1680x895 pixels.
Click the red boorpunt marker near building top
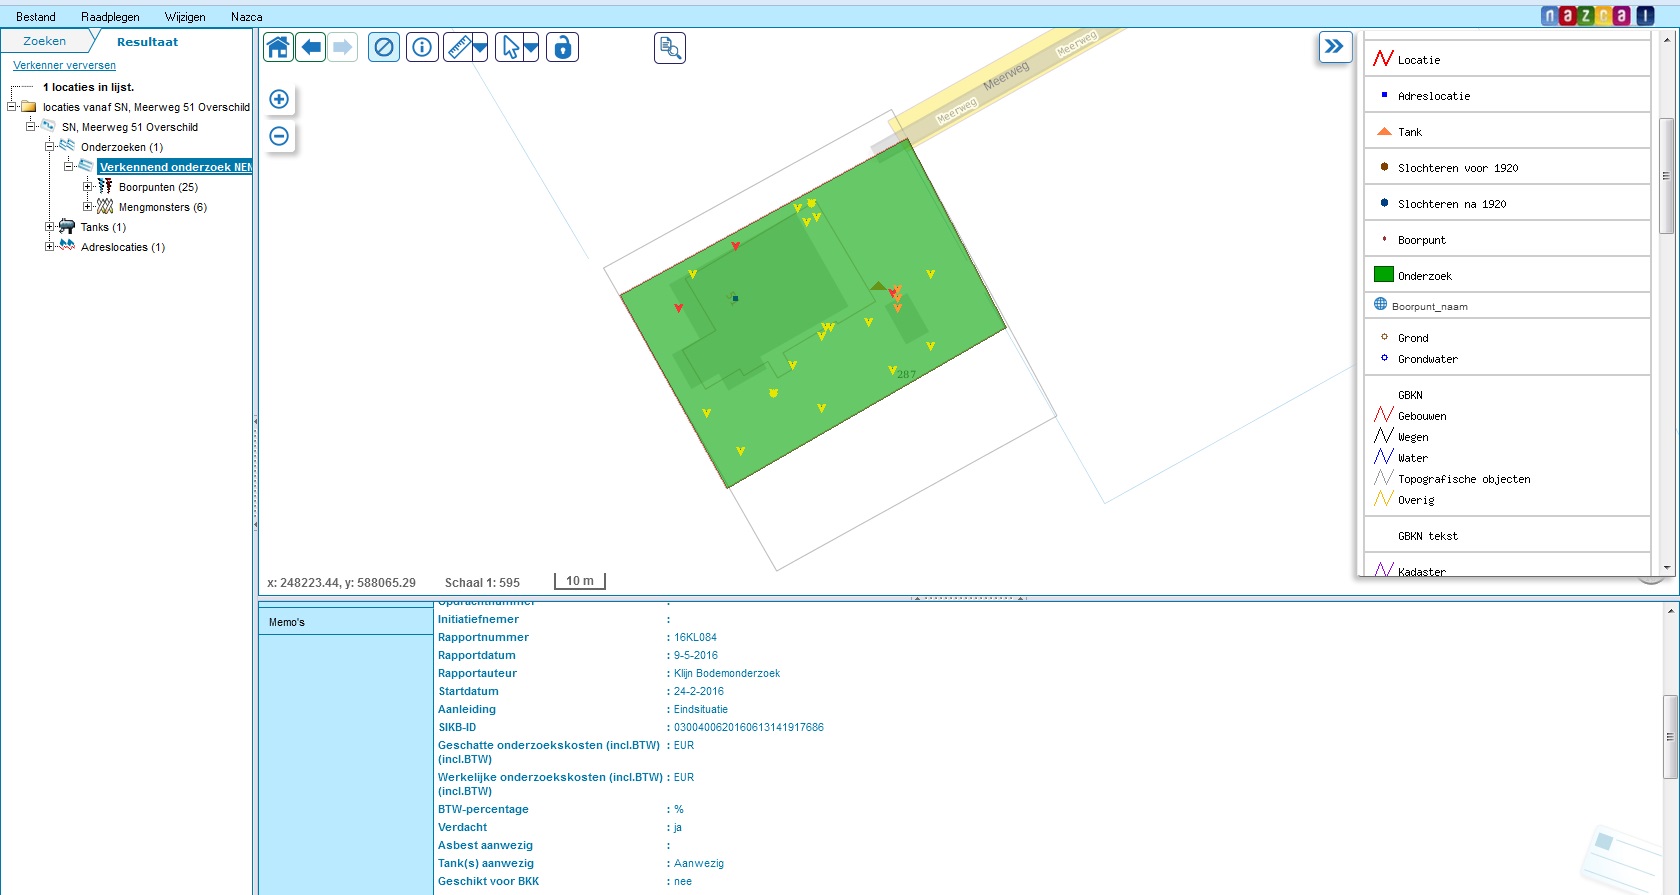[736, 245]
